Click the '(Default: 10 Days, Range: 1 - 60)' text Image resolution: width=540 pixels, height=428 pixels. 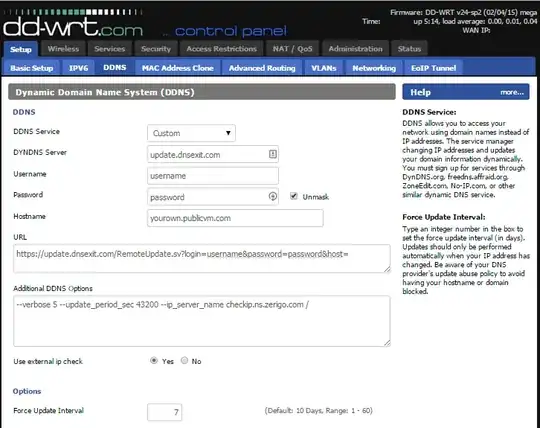pyautogui.click(x=319, y=410)
